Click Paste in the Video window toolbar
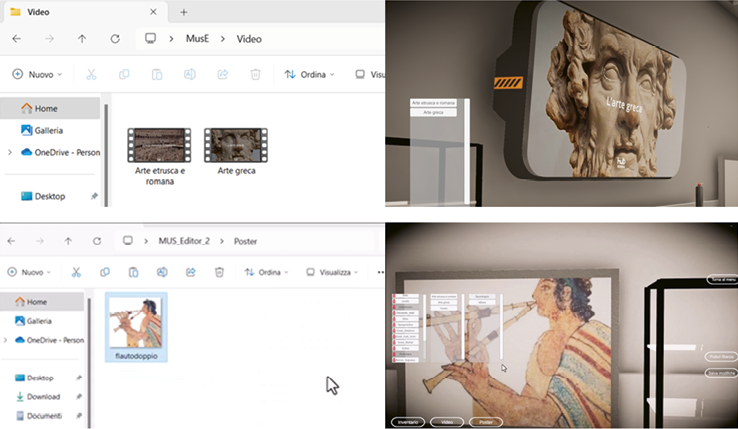The image size is (738, 429). (157, 74)
